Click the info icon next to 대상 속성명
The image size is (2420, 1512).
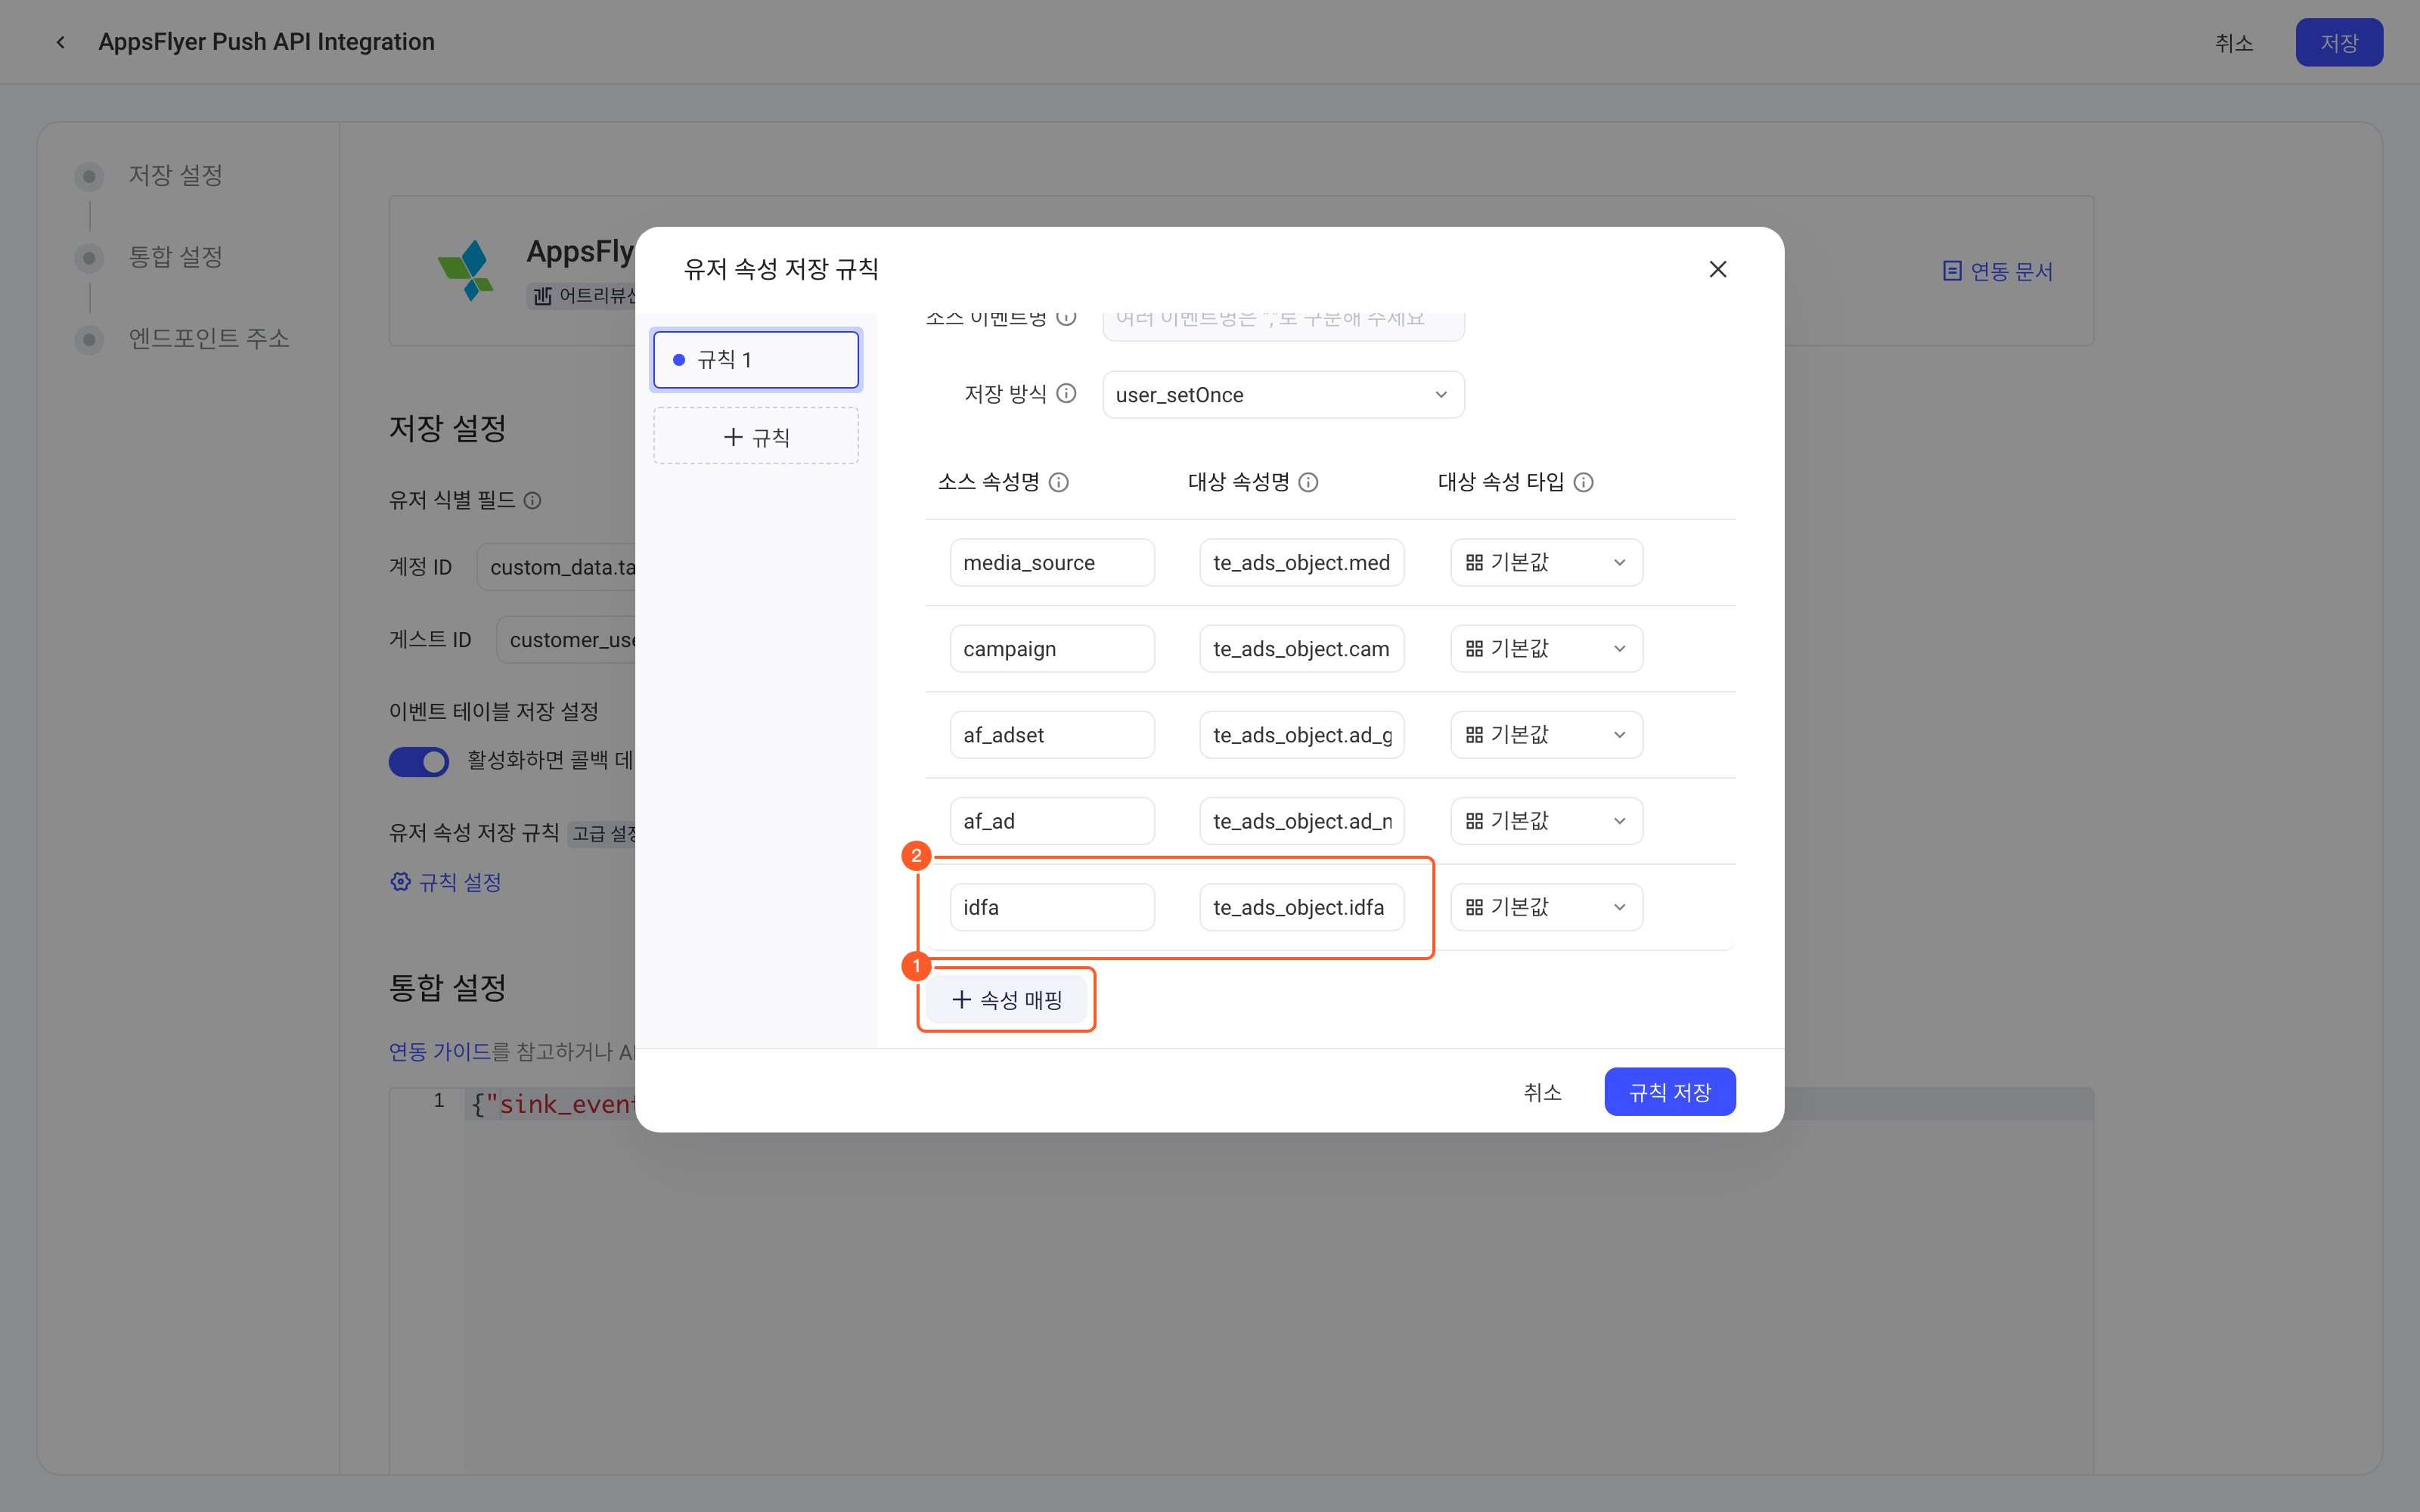[x=1308, y=482]
